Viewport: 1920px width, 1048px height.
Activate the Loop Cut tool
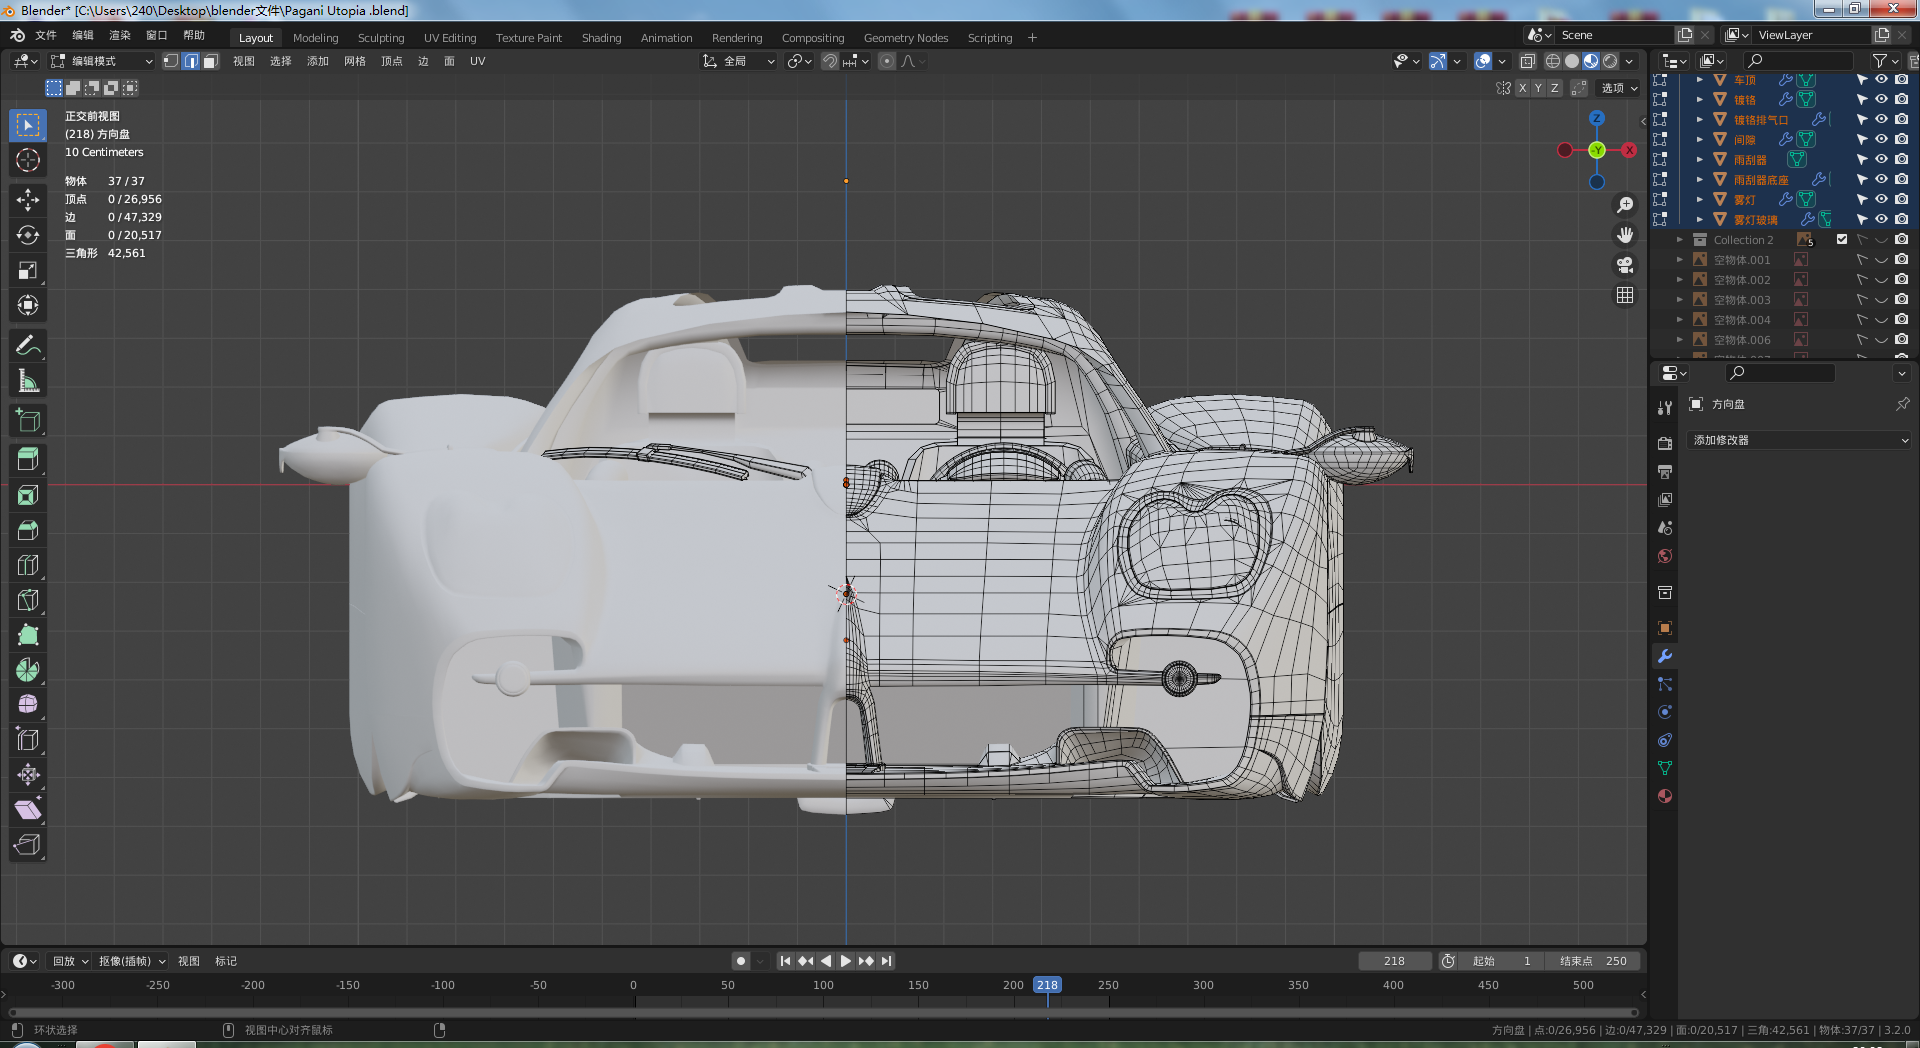point(28,566)
